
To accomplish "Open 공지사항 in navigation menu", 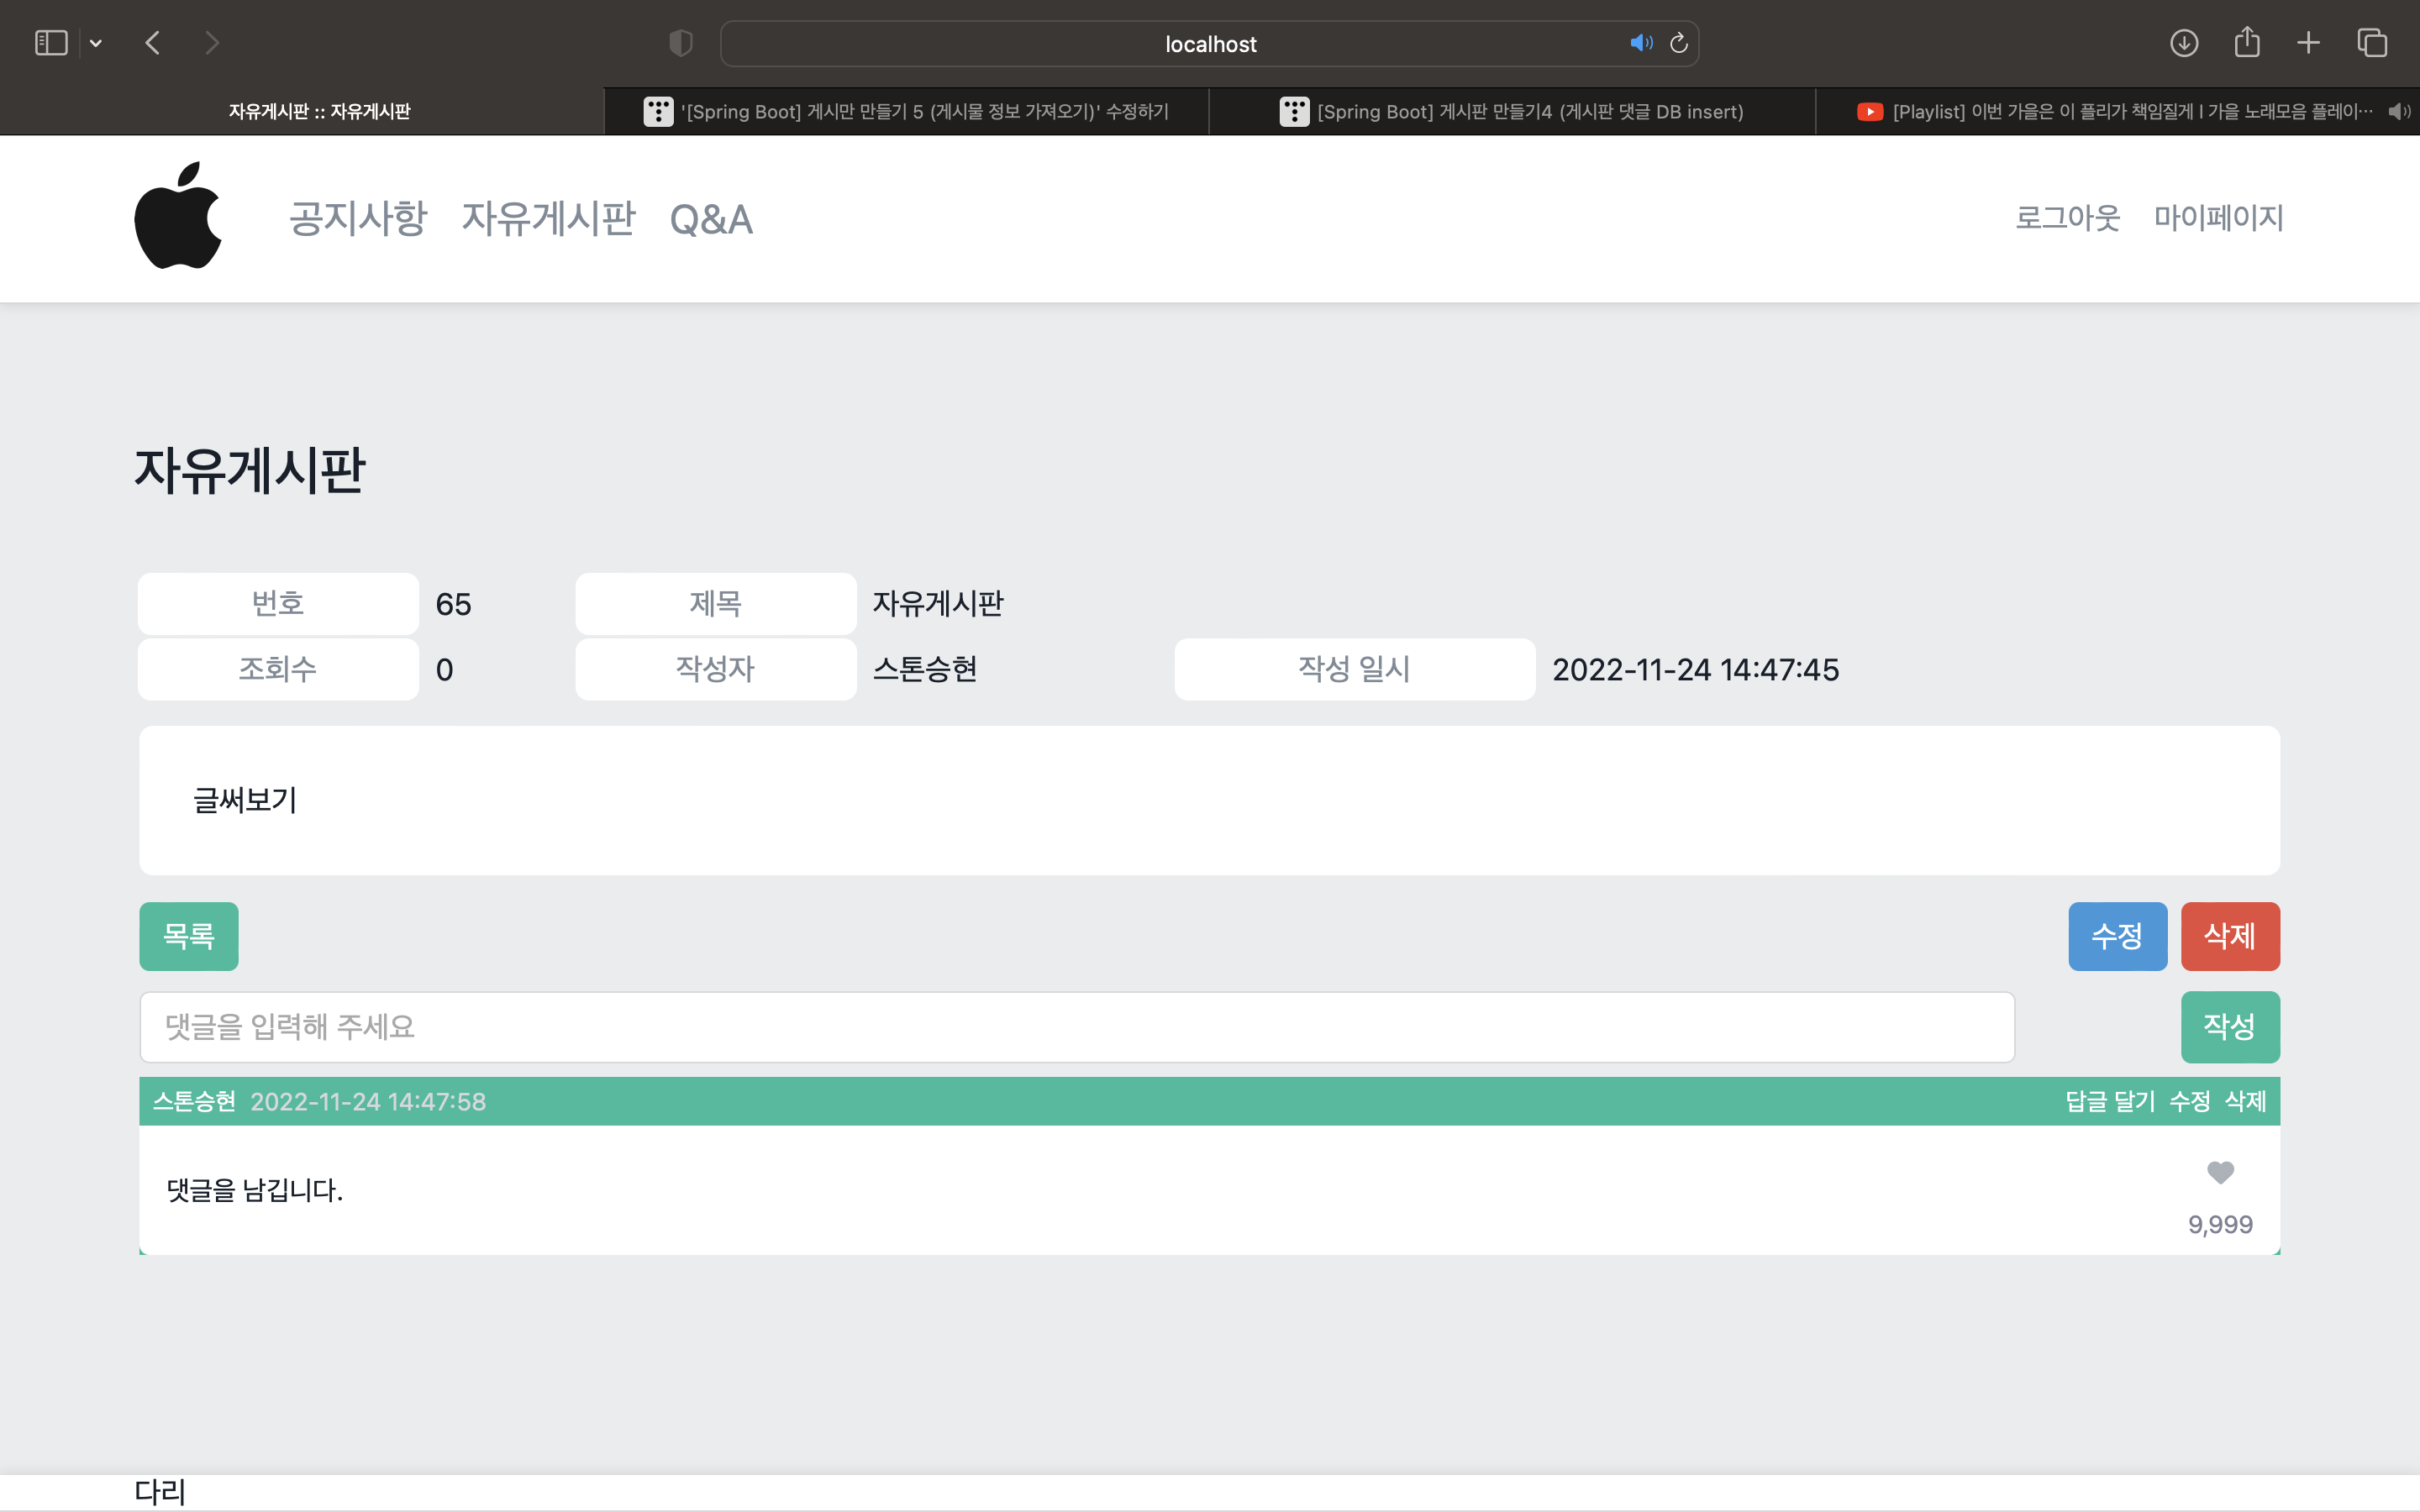I will (x=358, y=218).
